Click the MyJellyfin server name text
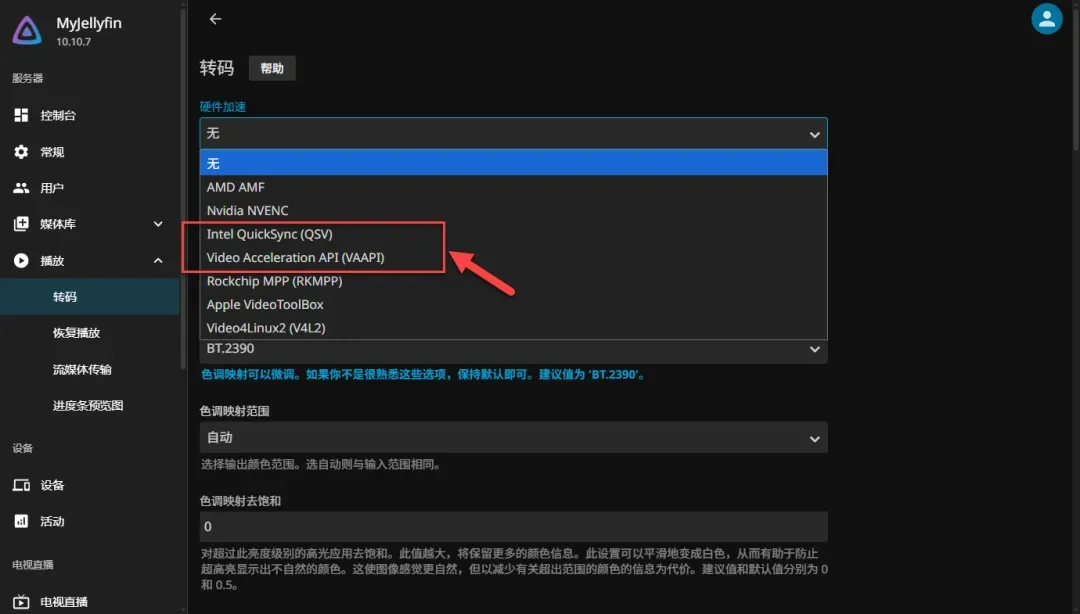 click(x=89, y=23)
